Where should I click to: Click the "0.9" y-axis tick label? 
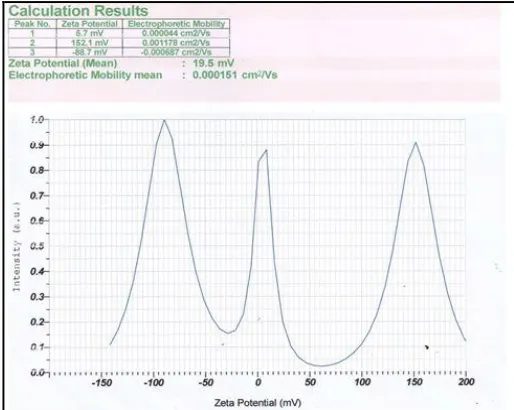[x=37, y=145]
